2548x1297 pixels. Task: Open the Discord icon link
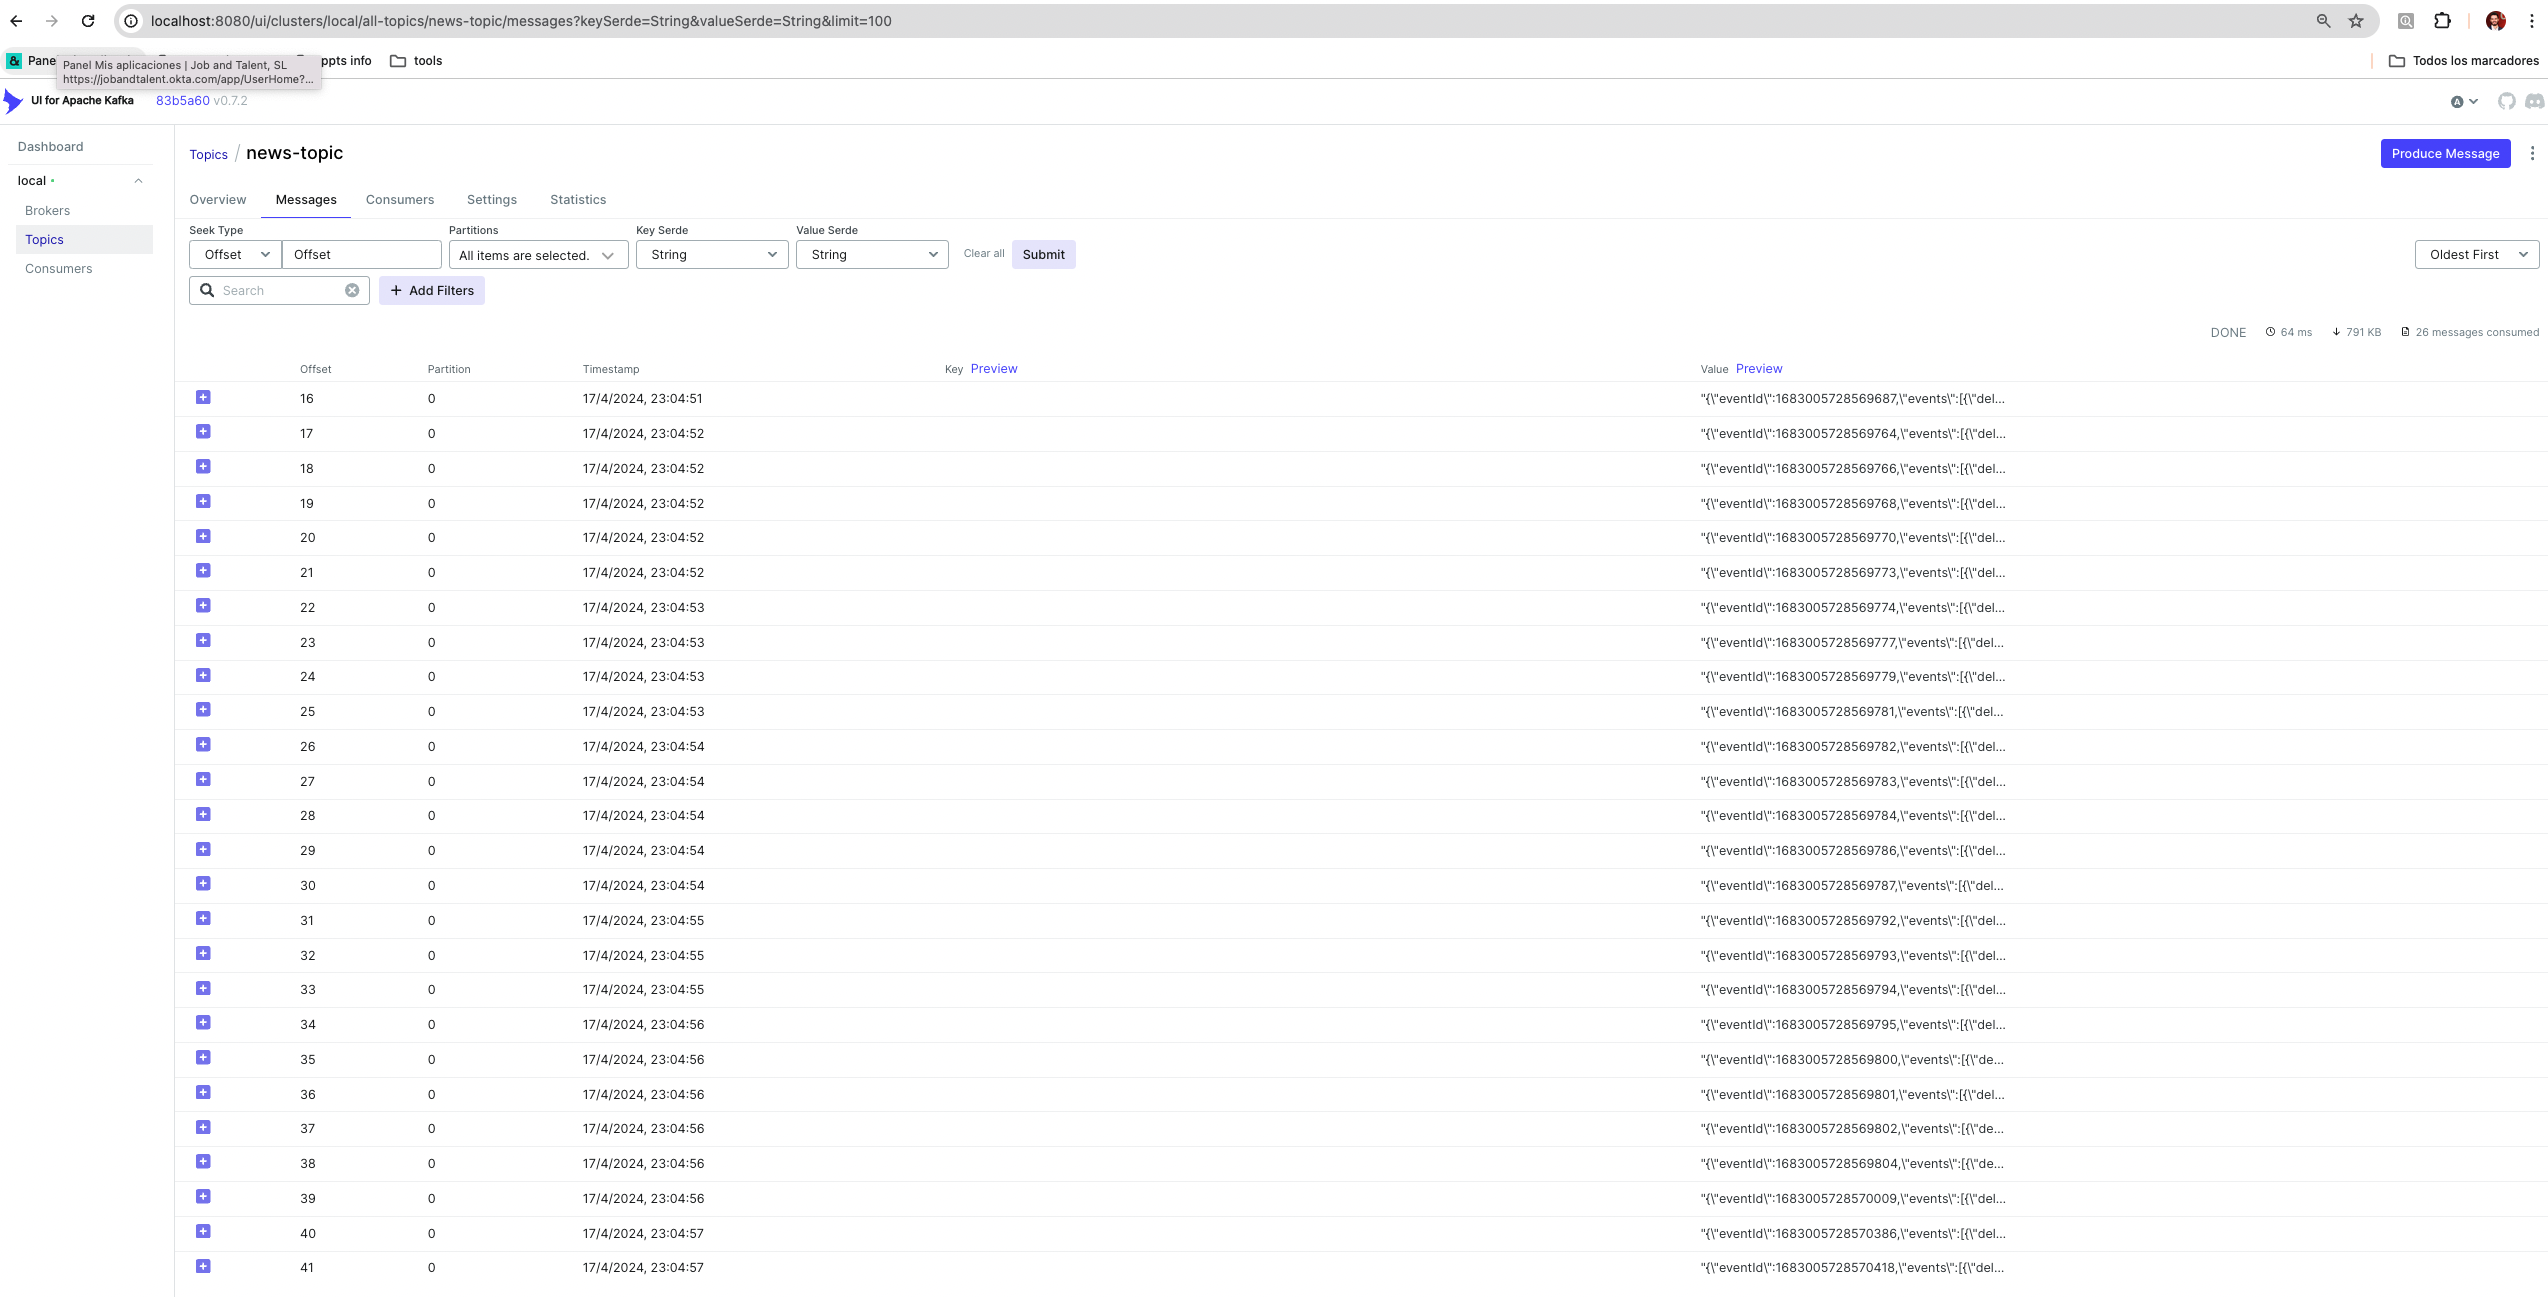click(x=2535, y=101)
